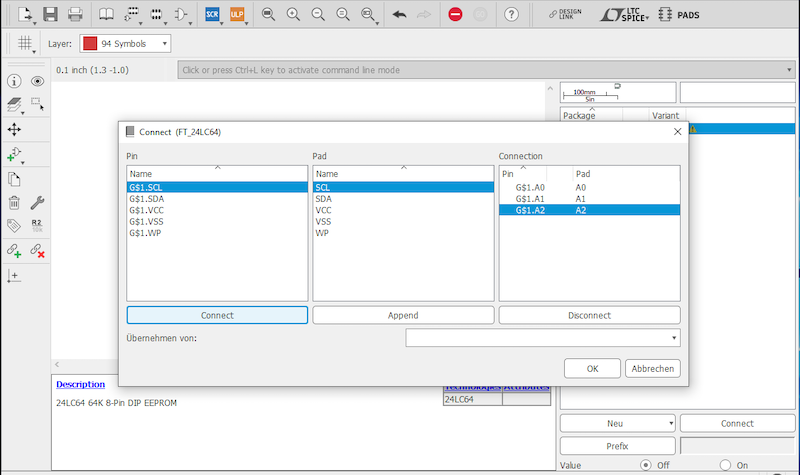Select connection G$1.A1 row
Viewport: 800px width, 475px height.
[x=589, y=199]
